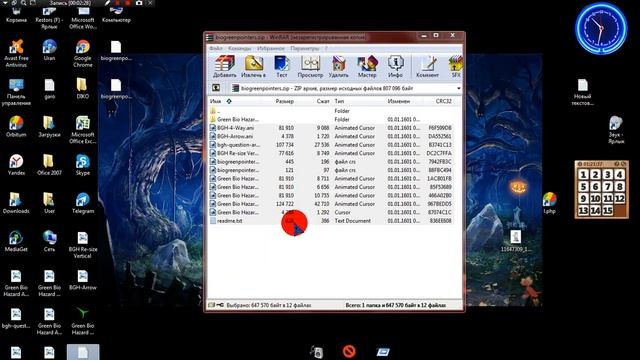Sort by the CRC32 column header
Image resolution: width=640 pixels, height=360 pixels.
pyautogui.click(x=443, y=101)
